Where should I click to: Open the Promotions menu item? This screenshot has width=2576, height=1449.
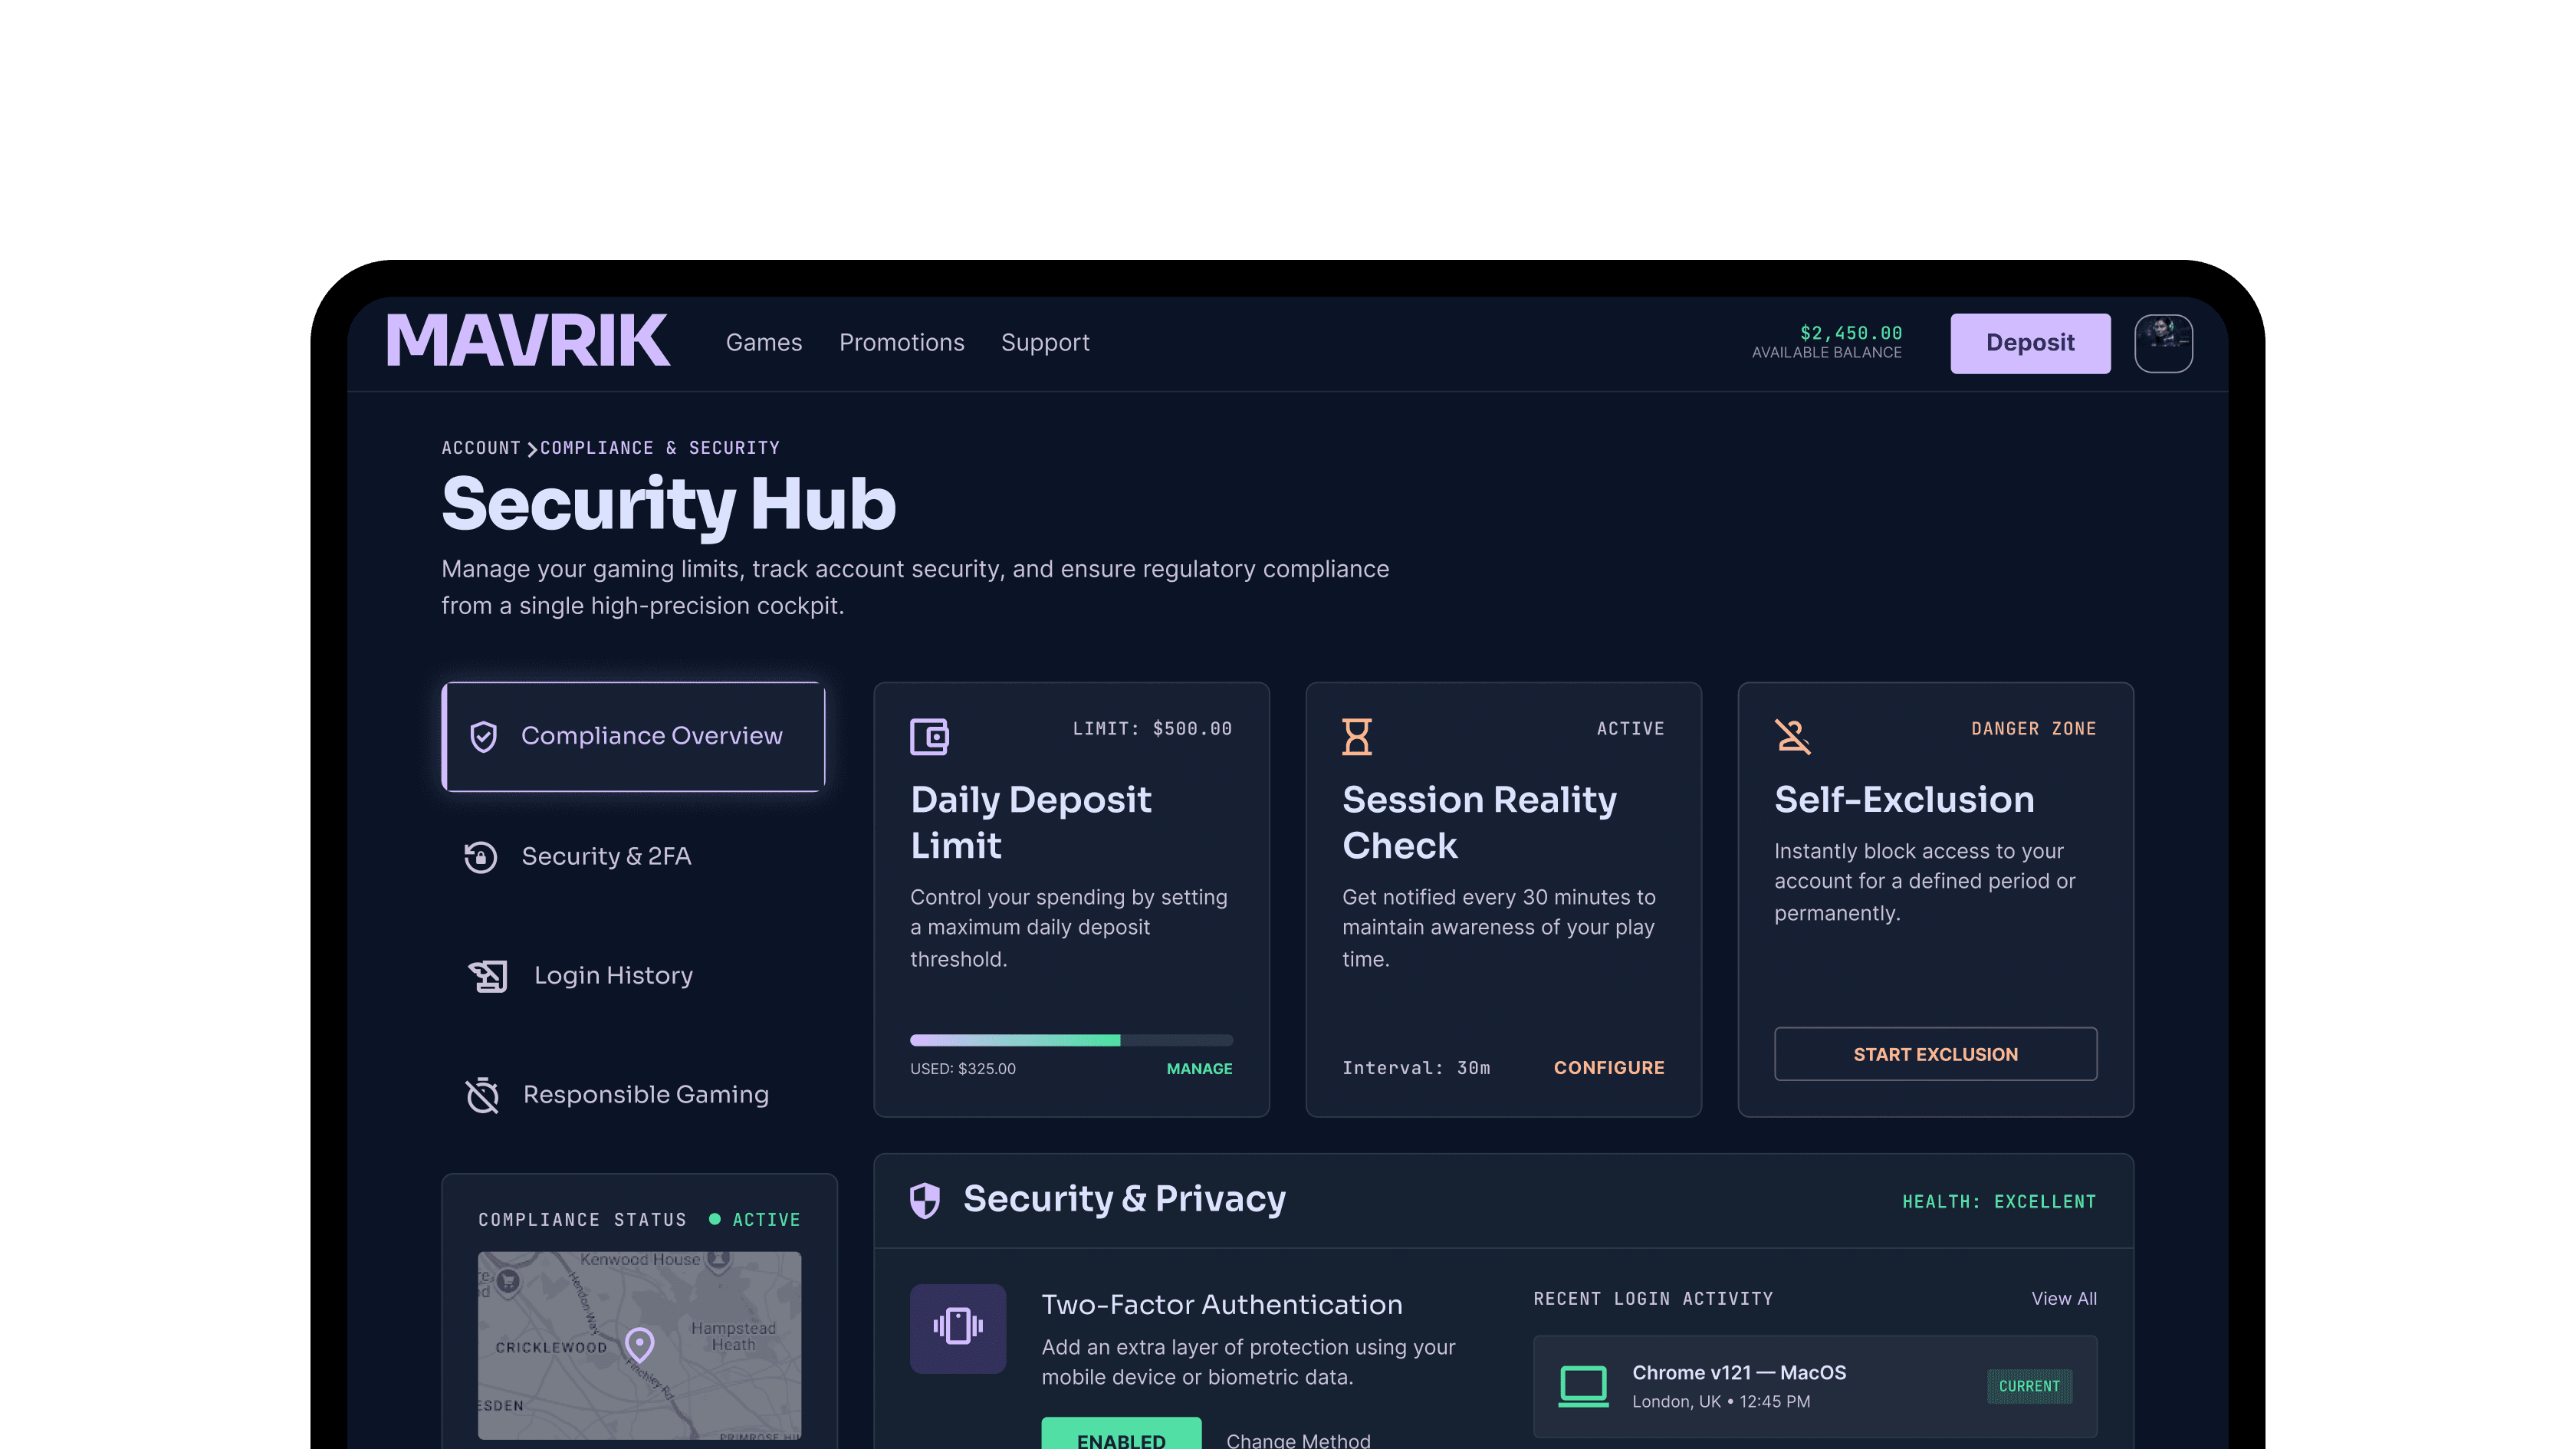(x=901, y=343)
